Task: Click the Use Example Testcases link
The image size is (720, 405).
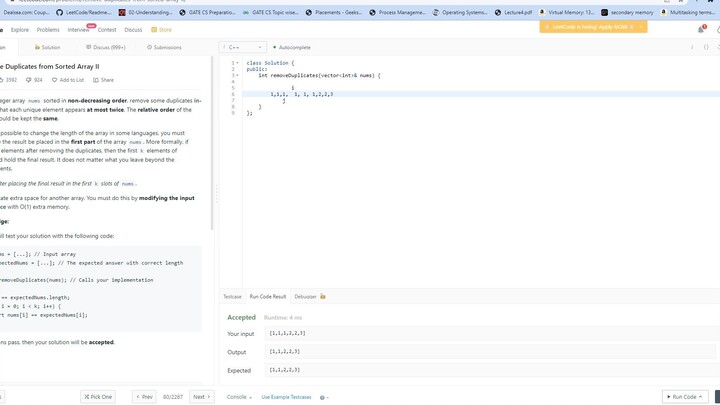Action: click(x=287, y=397)
